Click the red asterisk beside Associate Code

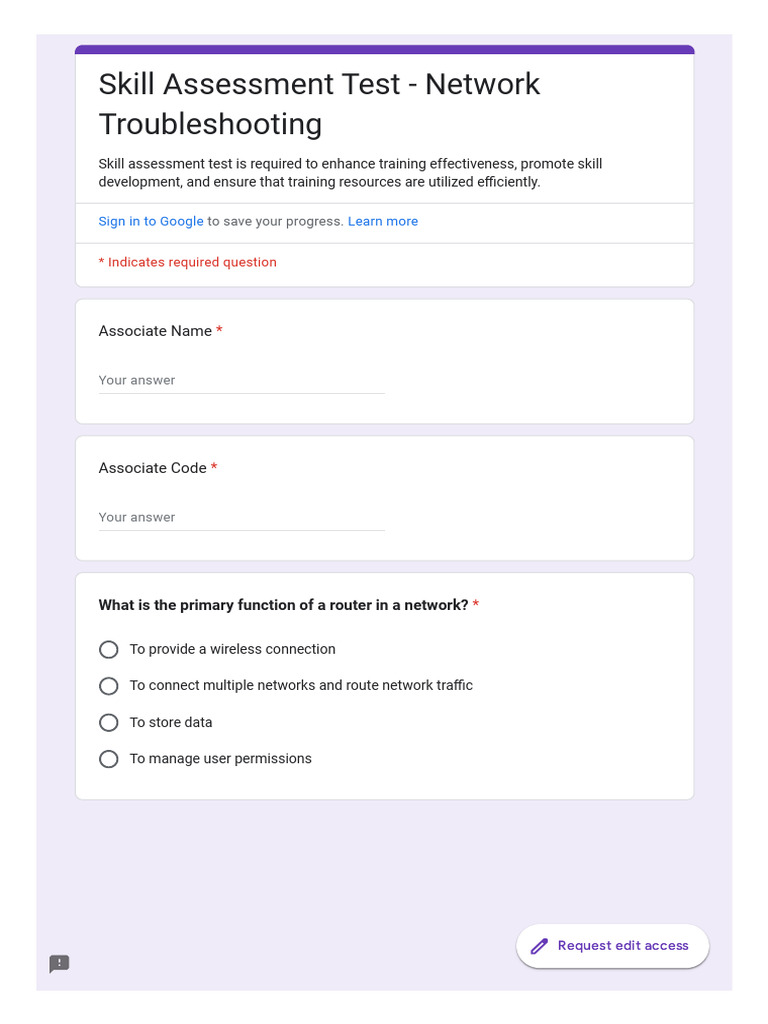(x=214, y=468)
